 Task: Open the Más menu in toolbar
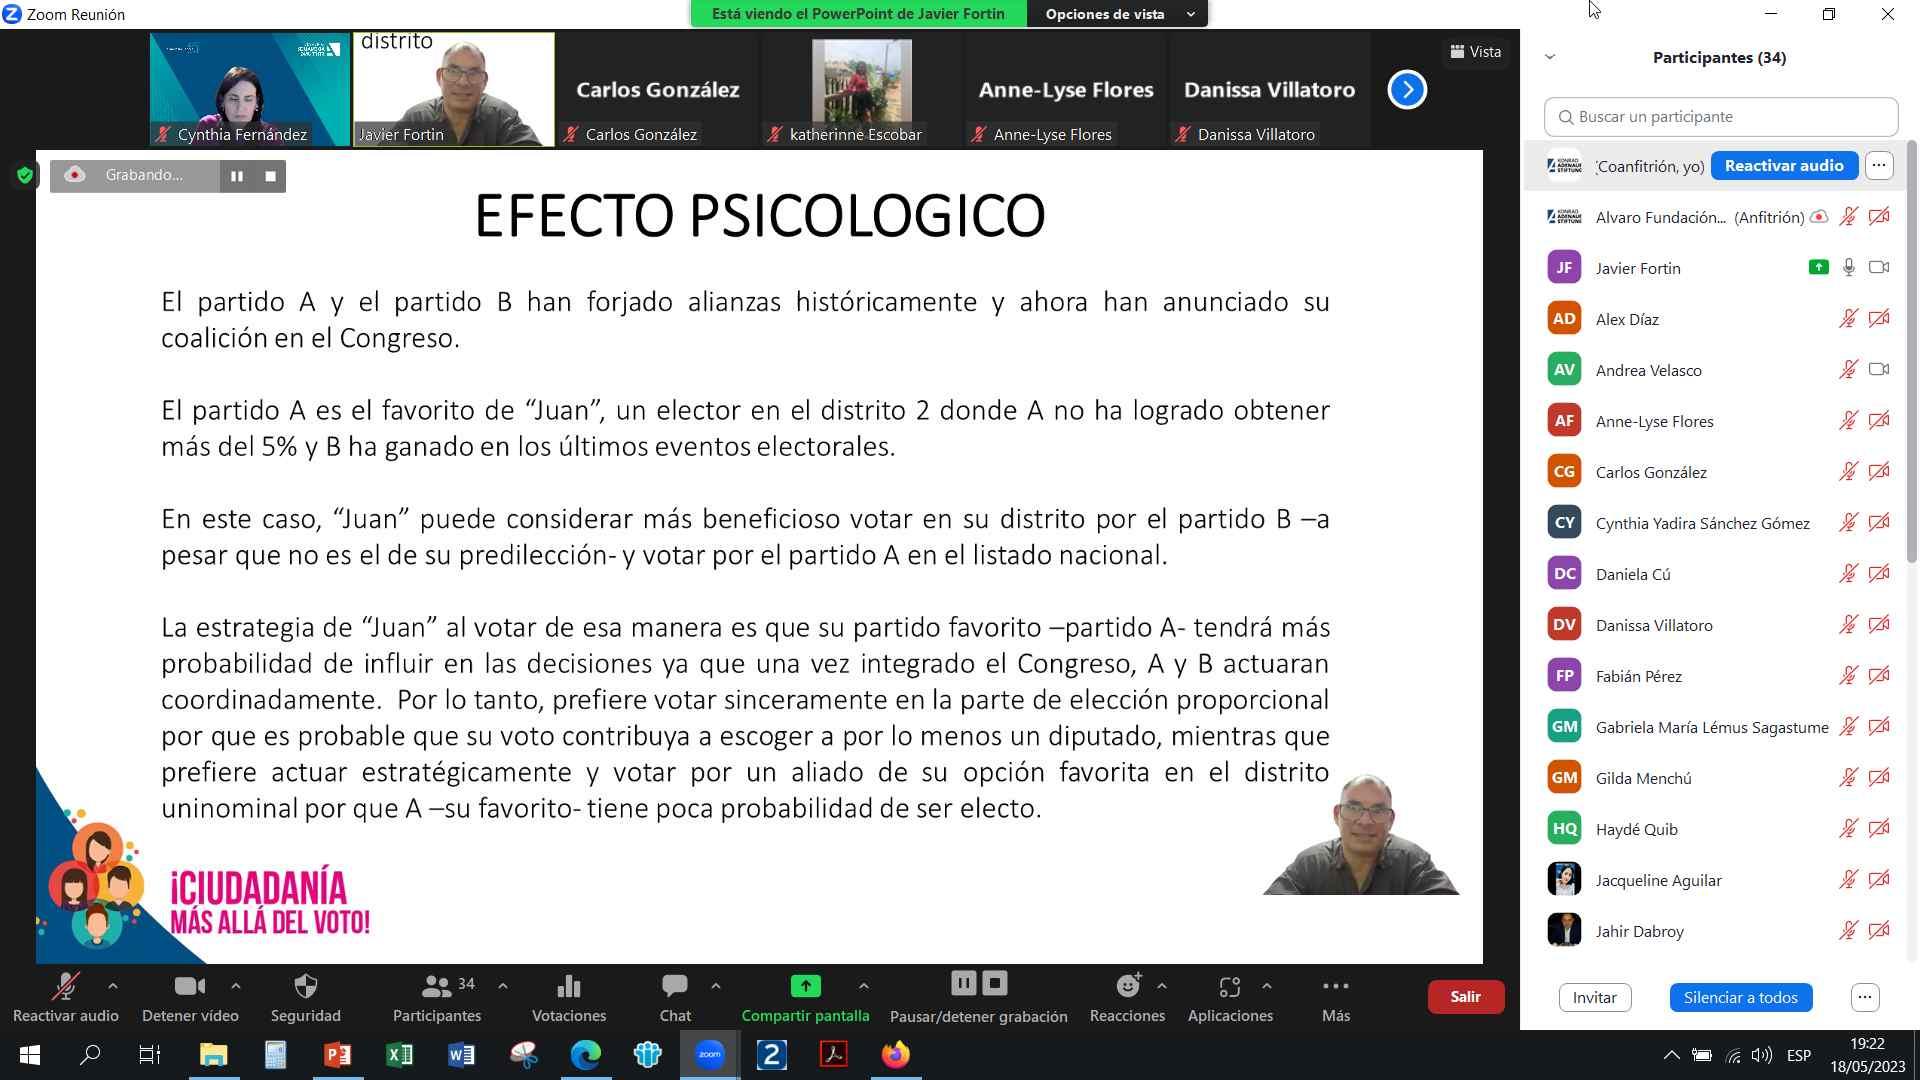coord(1335,987)
